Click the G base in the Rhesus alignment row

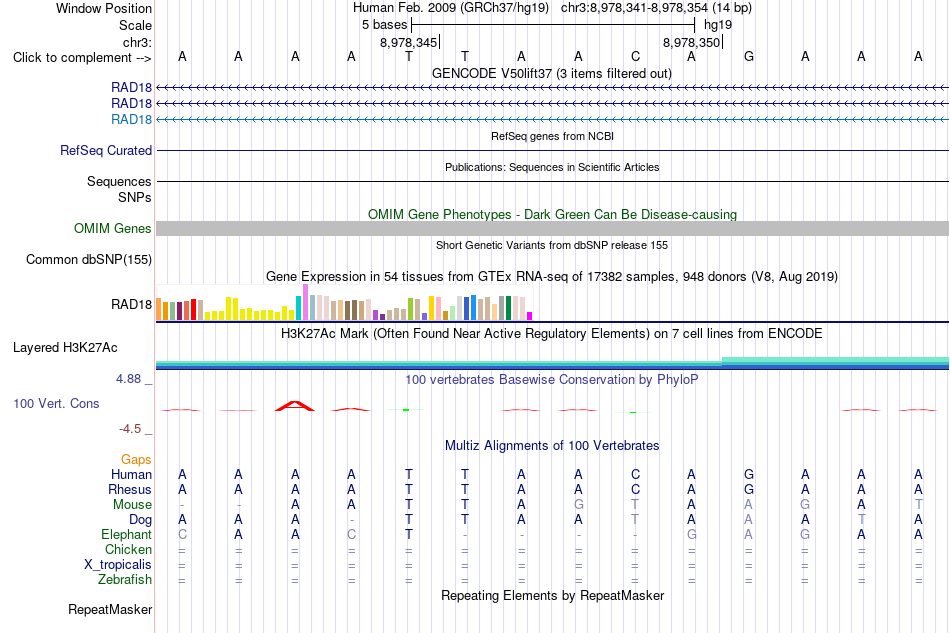(749, 489)
